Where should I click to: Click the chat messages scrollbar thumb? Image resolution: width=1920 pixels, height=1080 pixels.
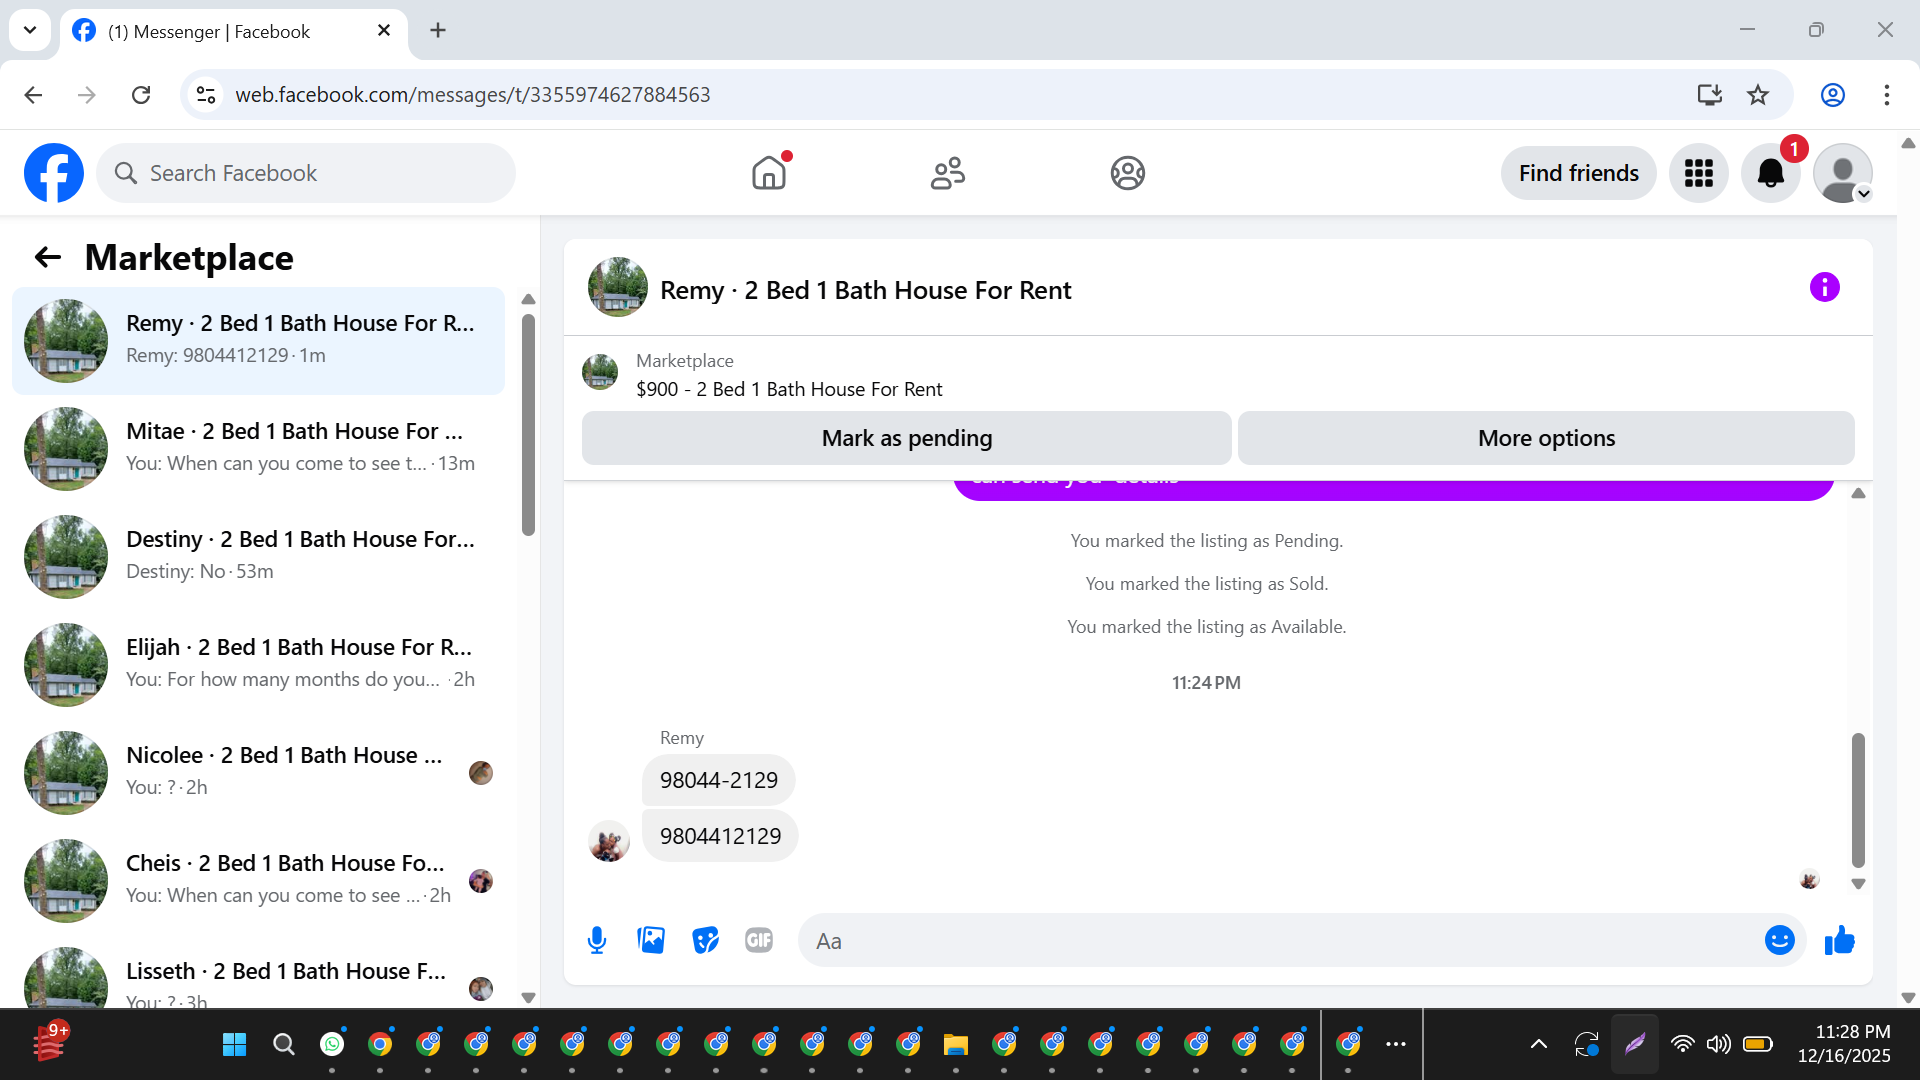(1858, 800)
